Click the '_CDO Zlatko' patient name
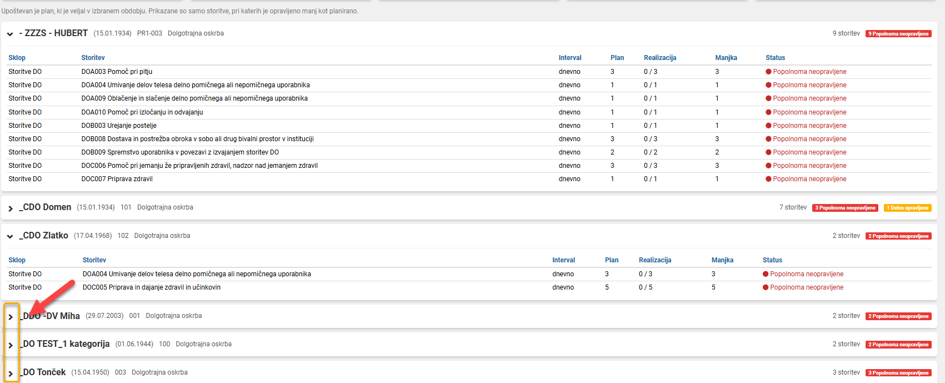Image resolution: width=945 pixels, height=383 pixels. tap(44, 236)
